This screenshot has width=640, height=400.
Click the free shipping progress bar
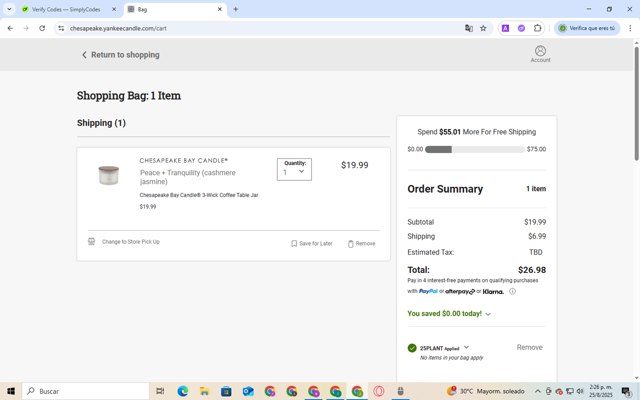(474, 149)
